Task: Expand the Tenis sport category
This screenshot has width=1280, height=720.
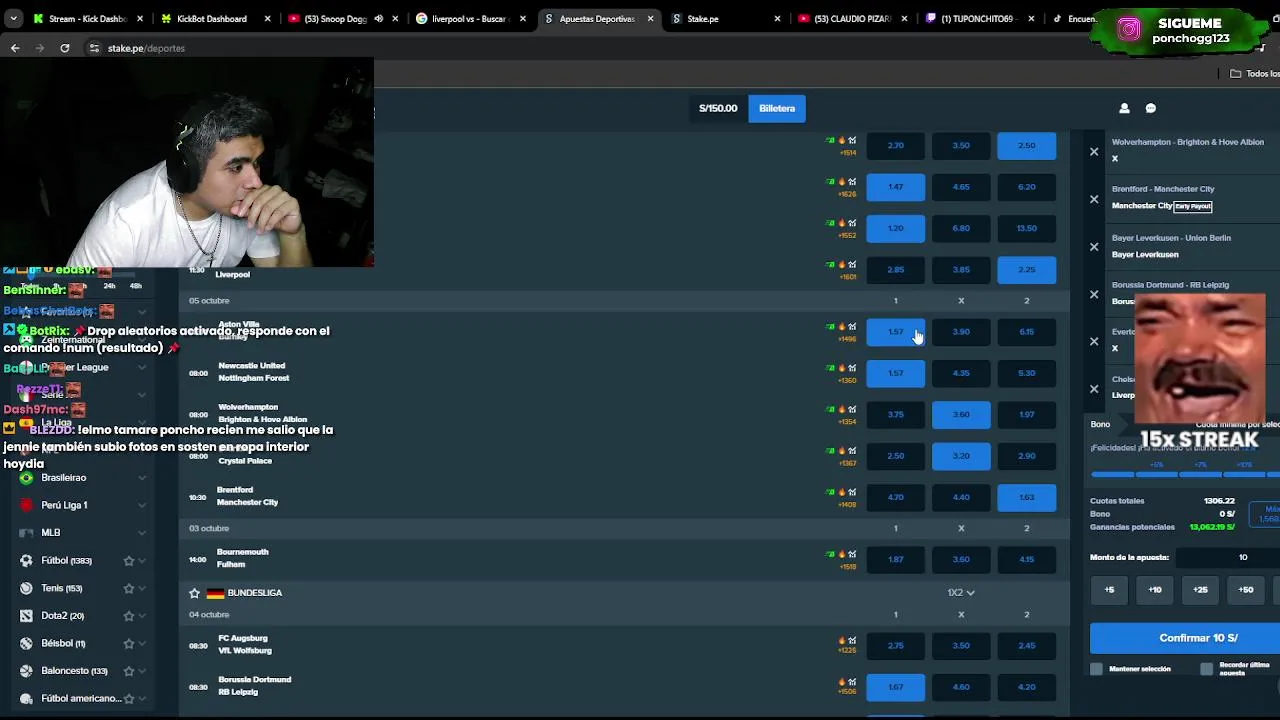Action: click(x=142, y=588)
